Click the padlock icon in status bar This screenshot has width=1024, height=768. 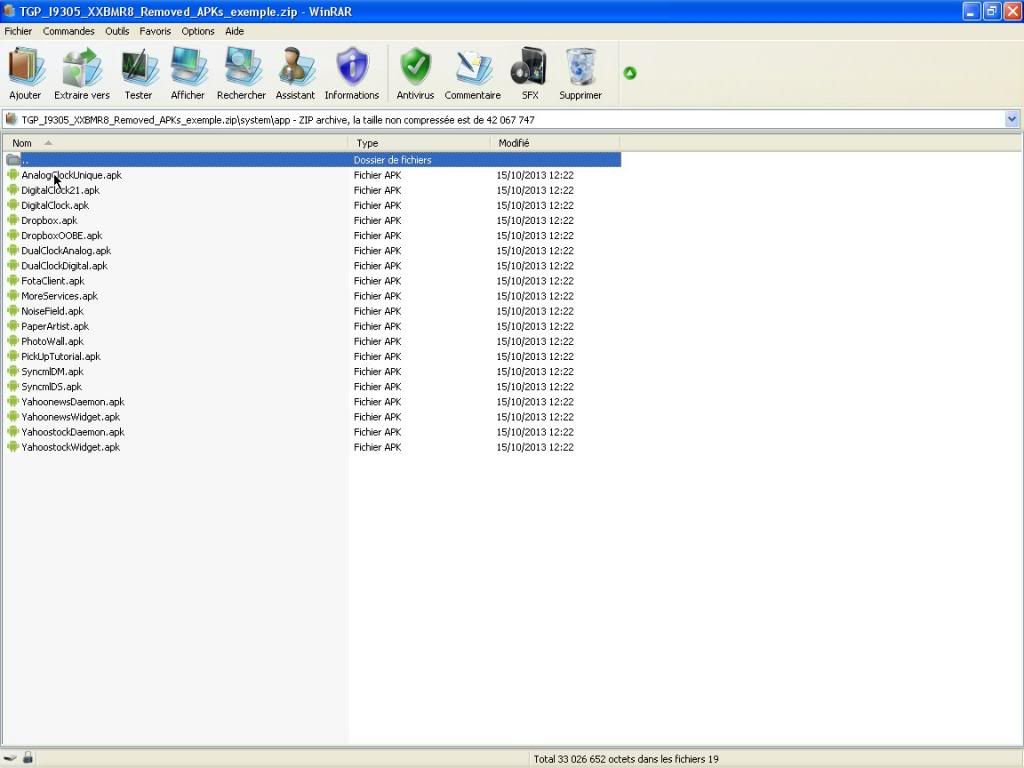point(27,757)
